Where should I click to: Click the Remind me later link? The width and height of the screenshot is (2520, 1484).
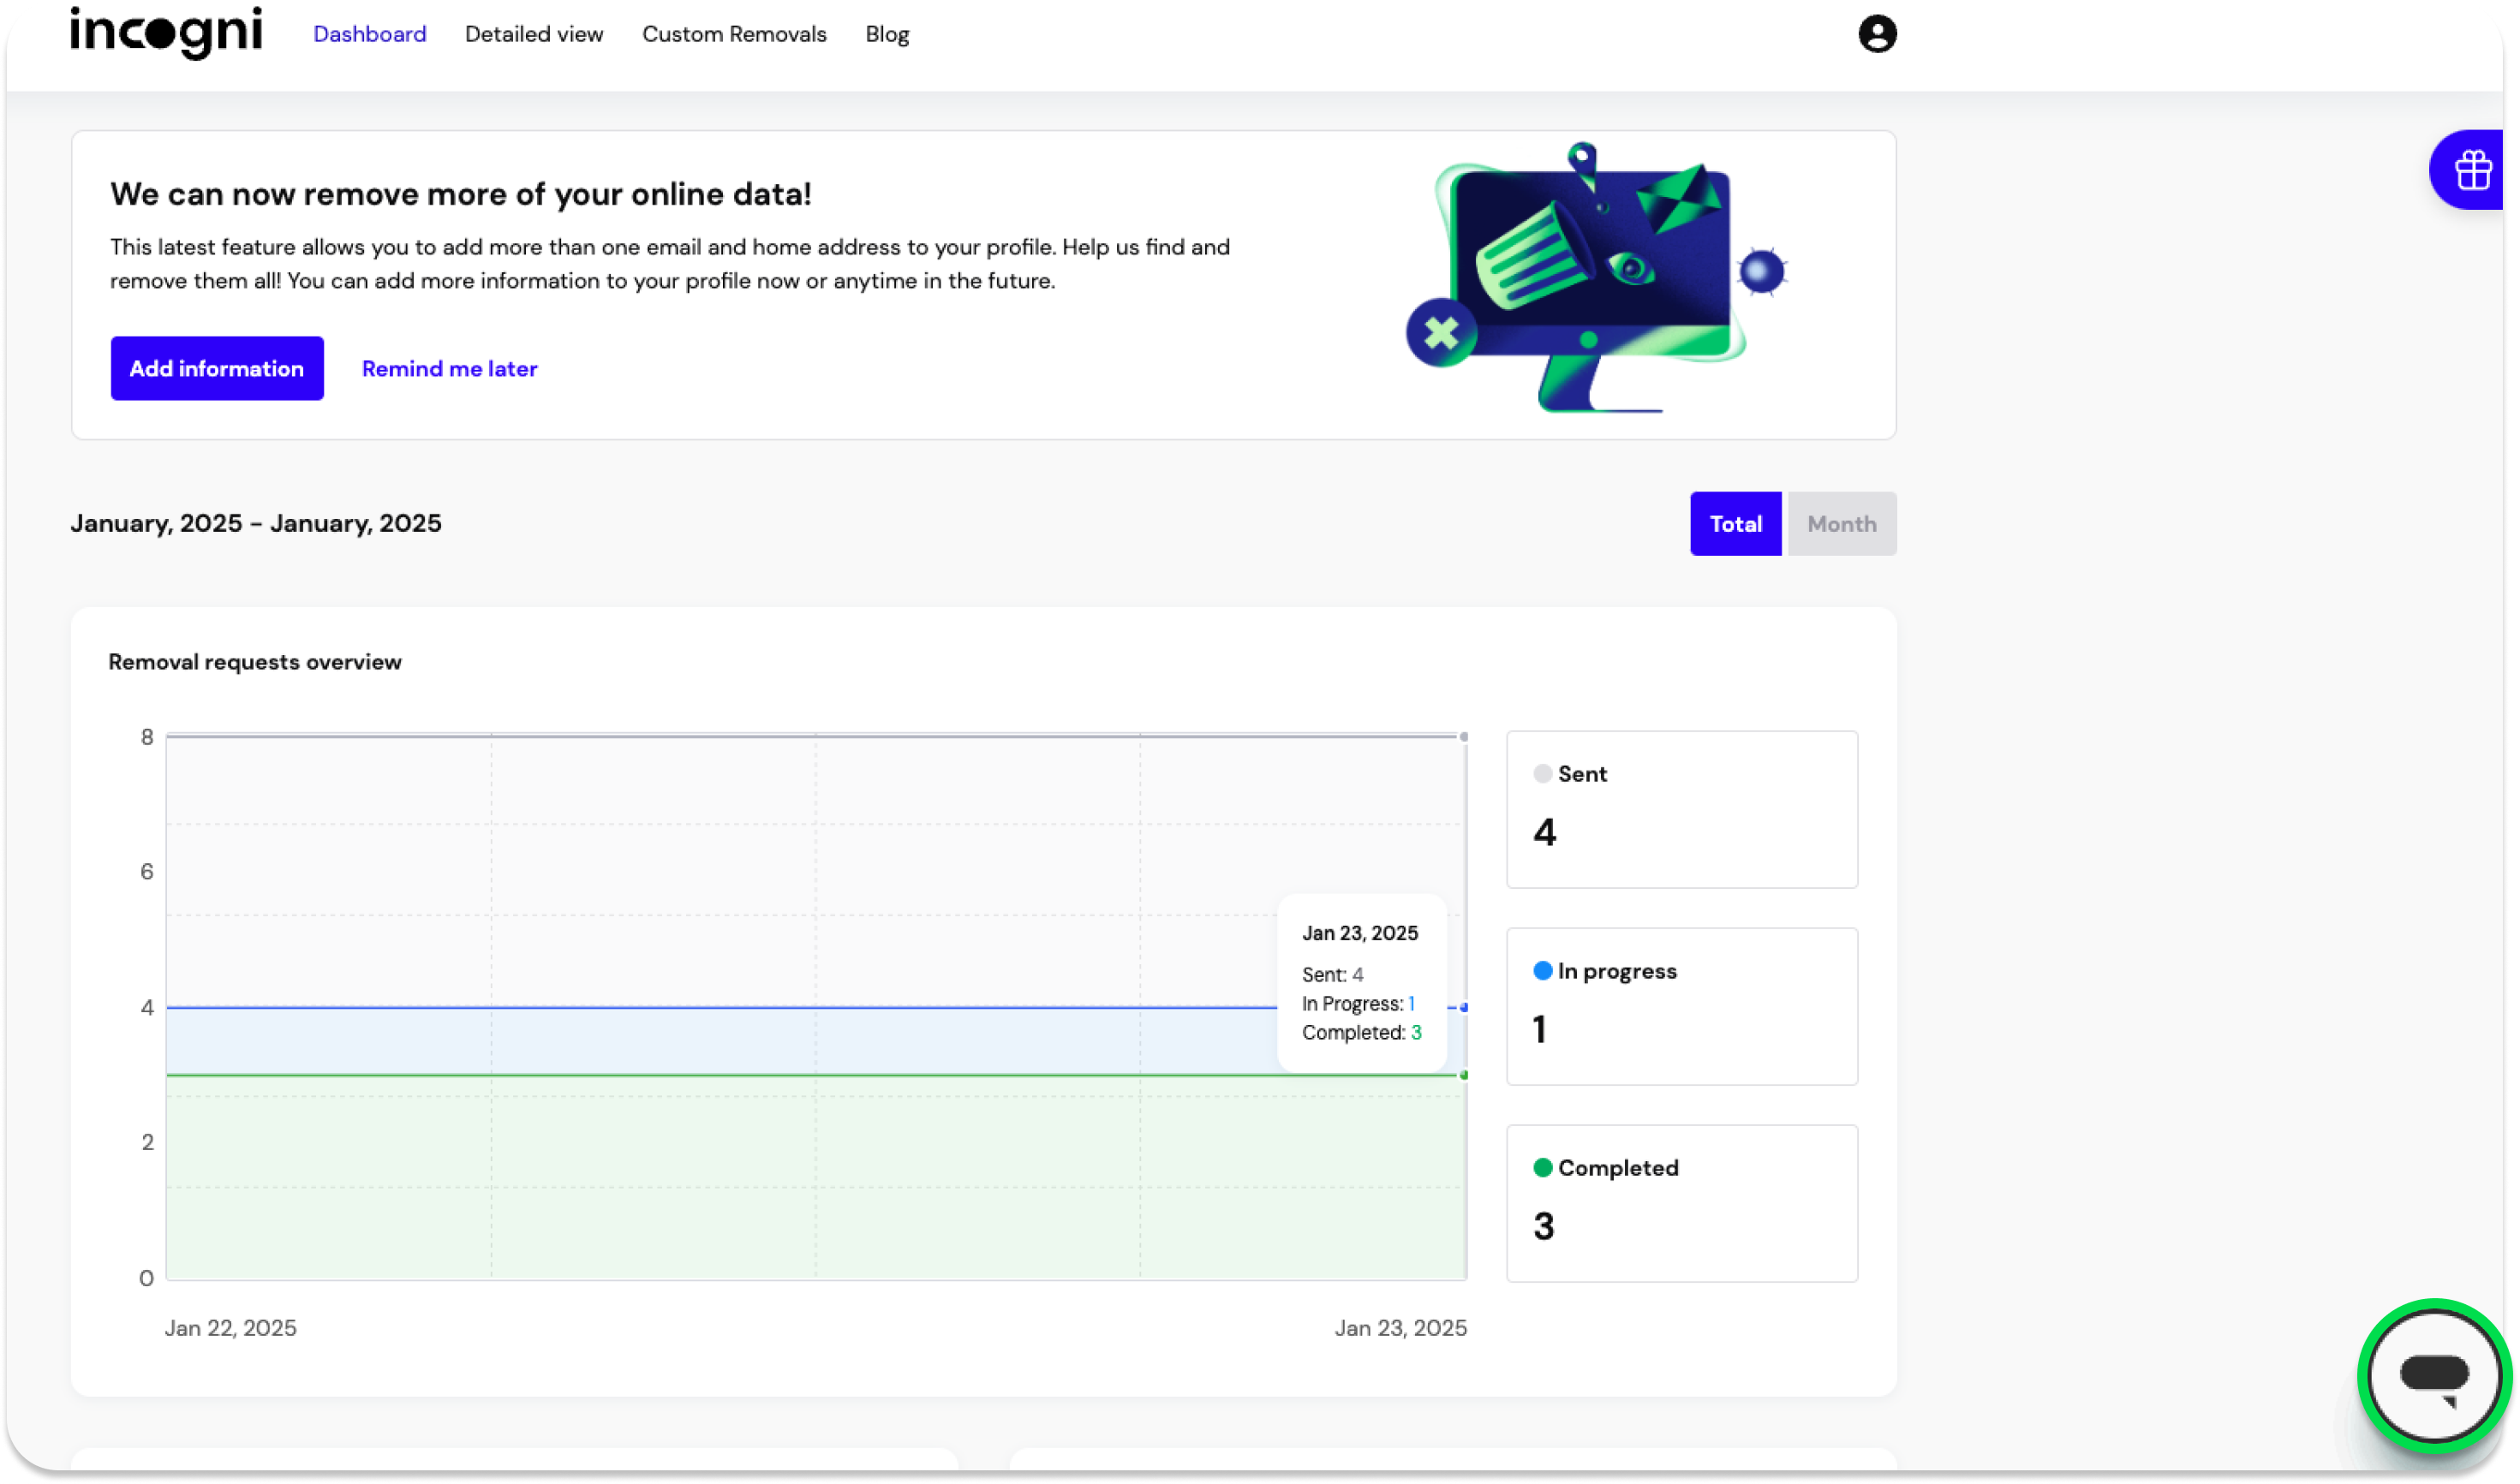(x=449, y=369)
